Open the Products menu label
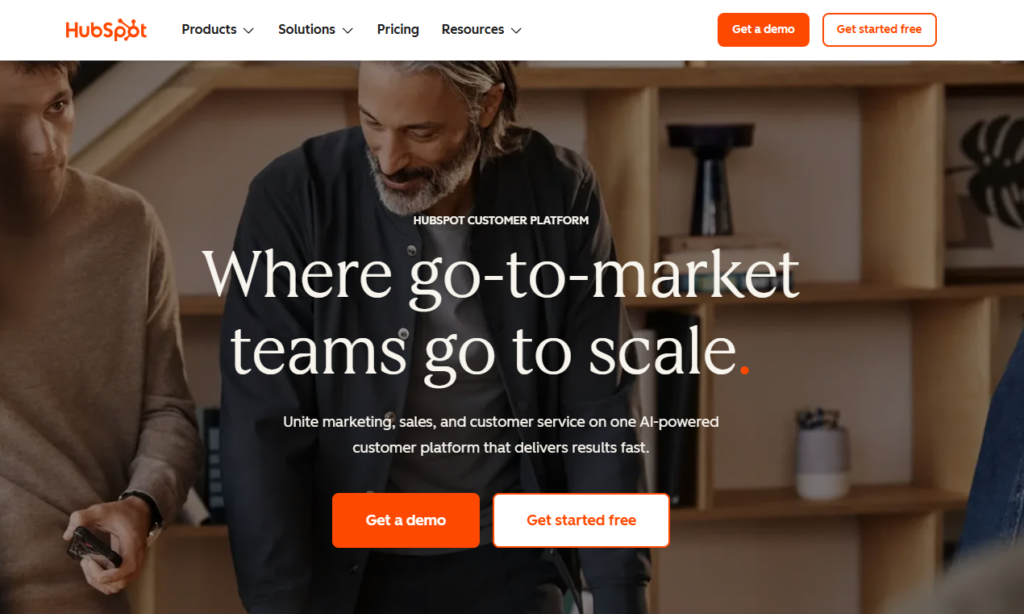 [x=209, y=29]
